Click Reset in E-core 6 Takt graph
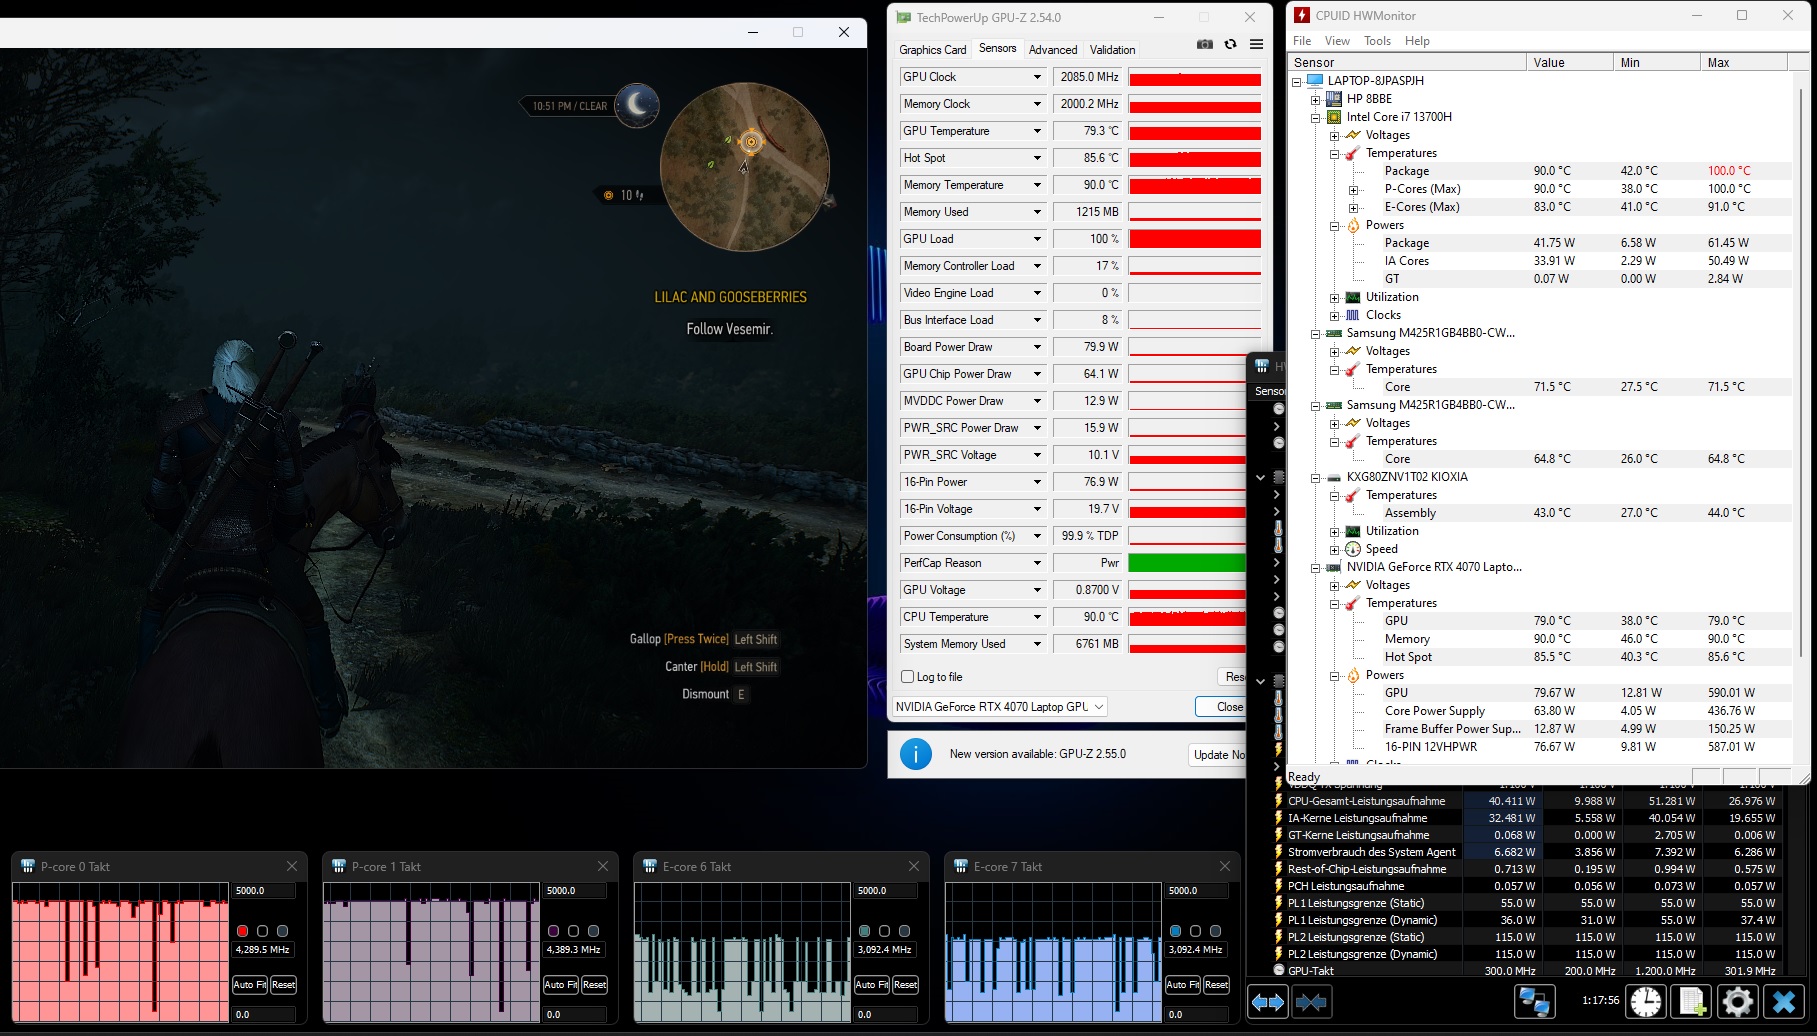This screenshot has height=1036, width=1817. [905, 985]
